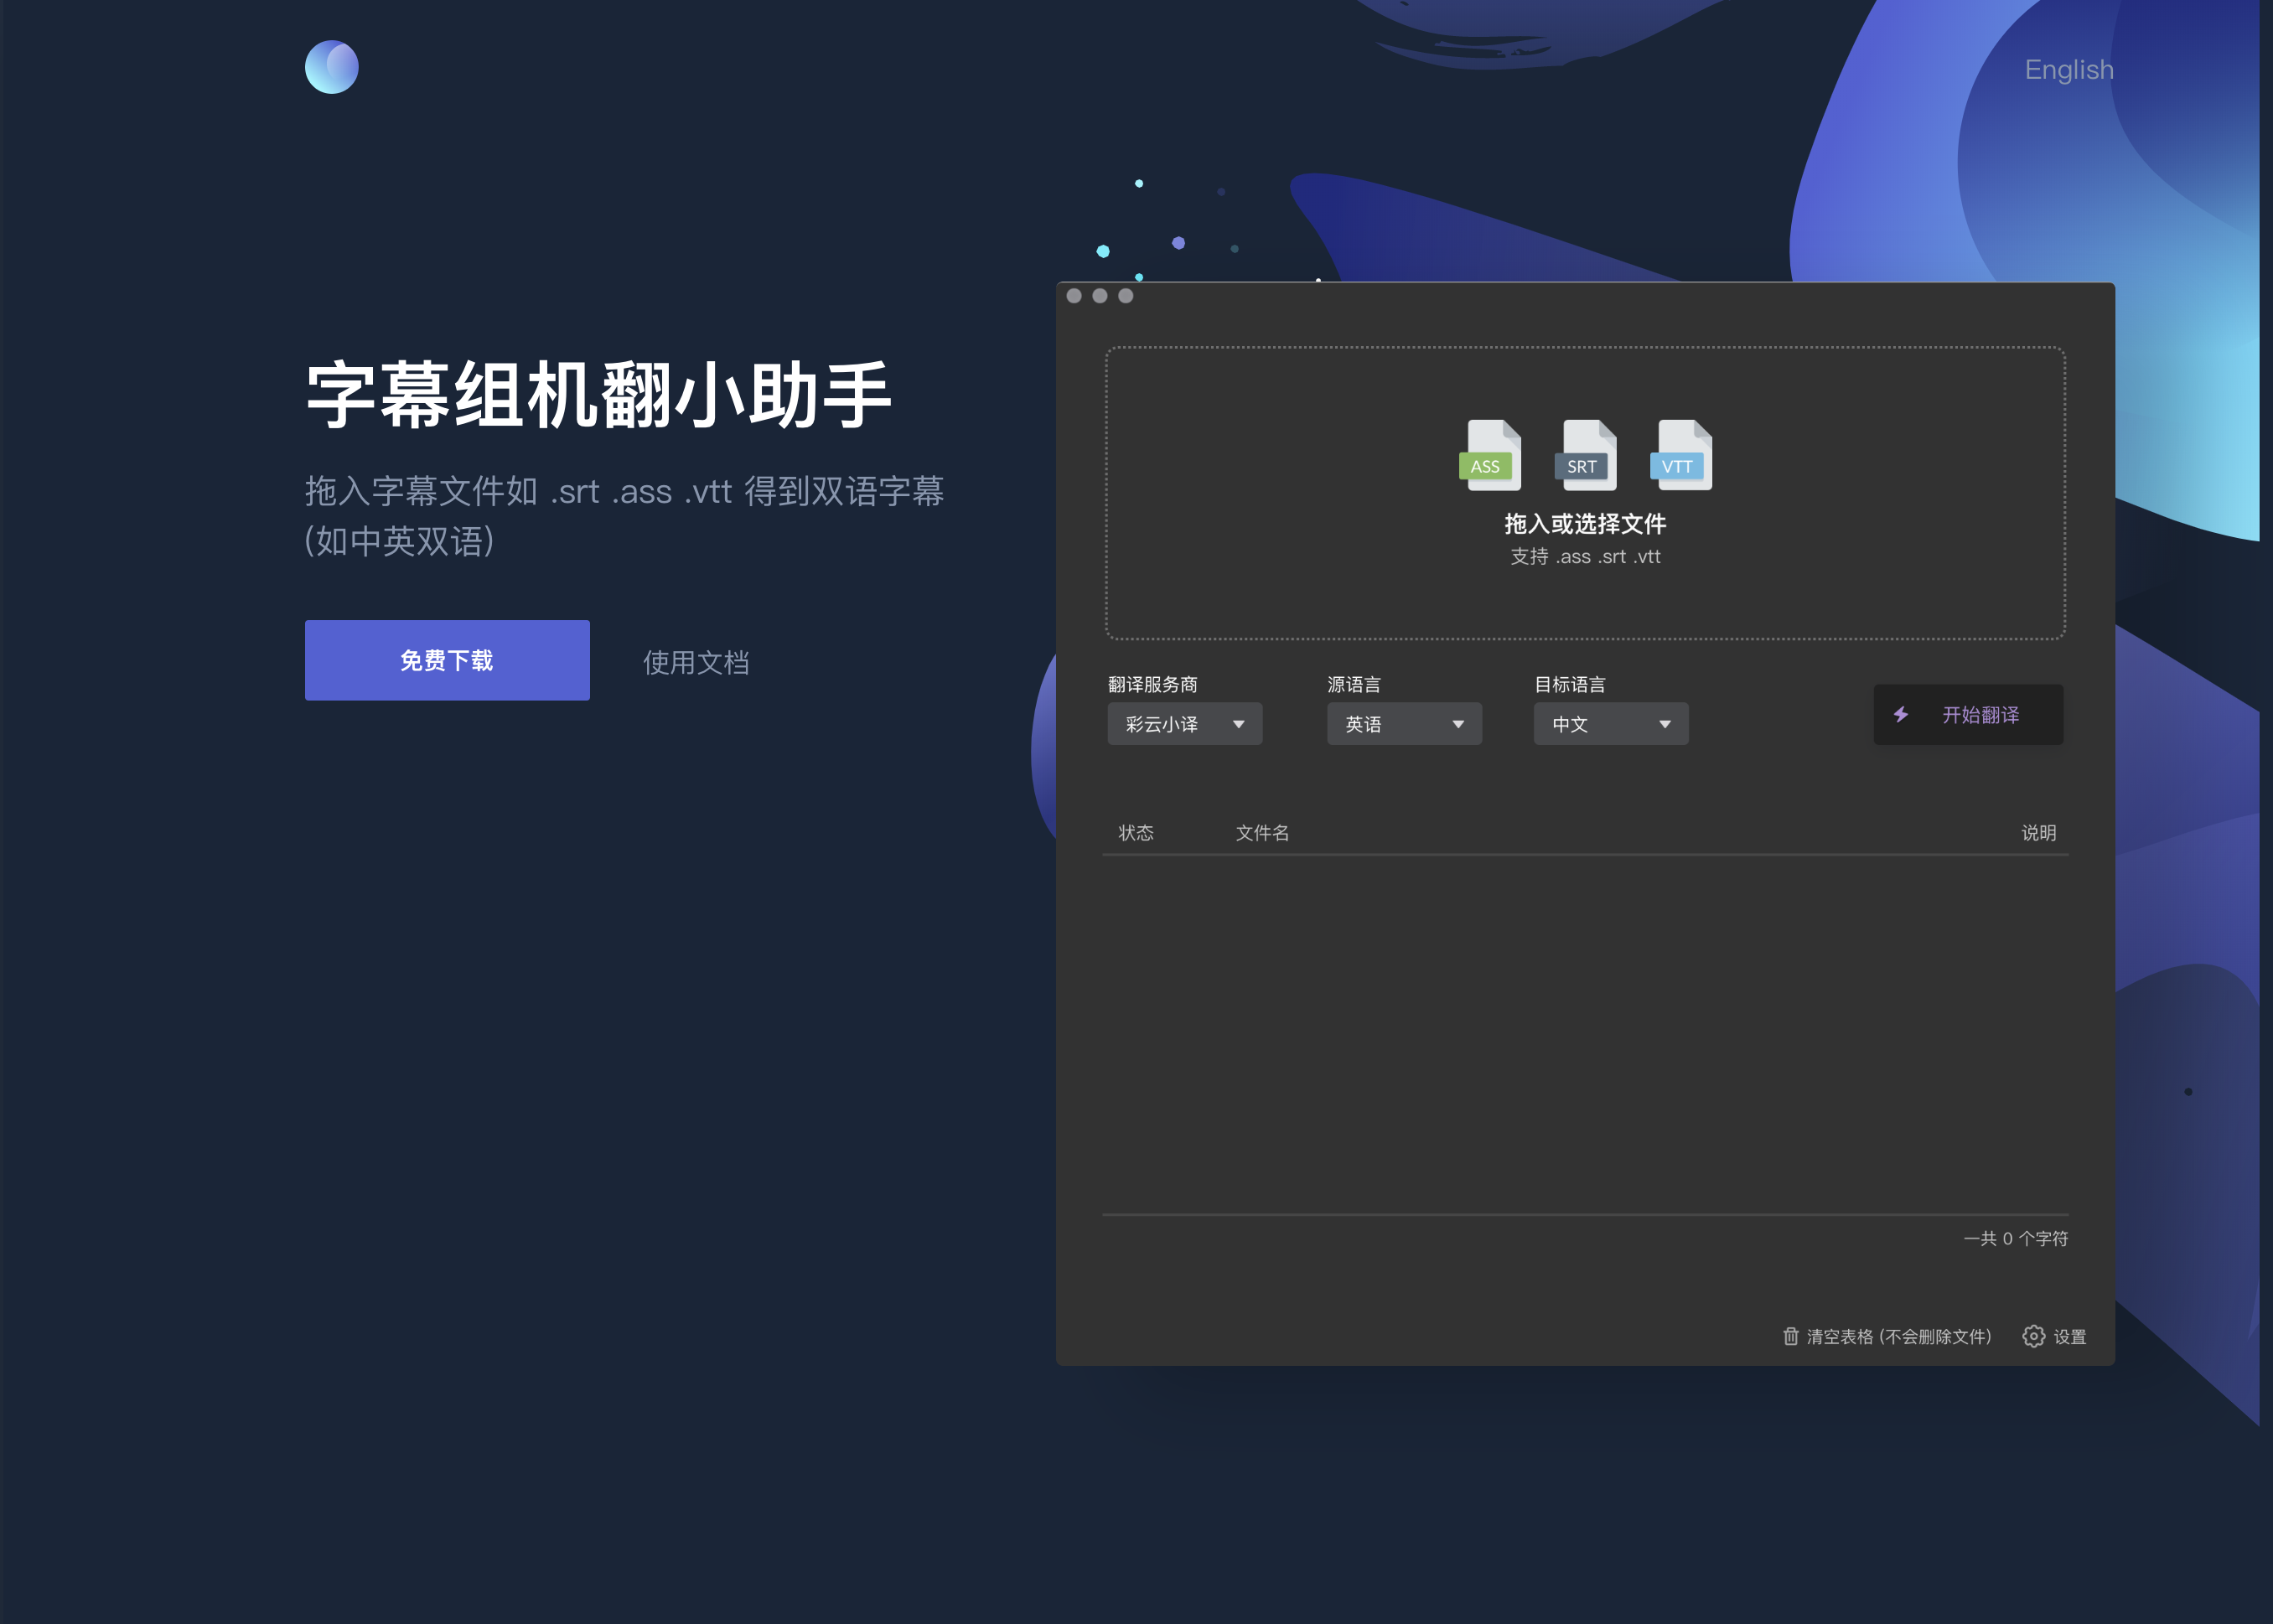
Task: Expand the 源语言 dropdown showing 英语
Action: pyautogui.click(x=1403, y=724)
